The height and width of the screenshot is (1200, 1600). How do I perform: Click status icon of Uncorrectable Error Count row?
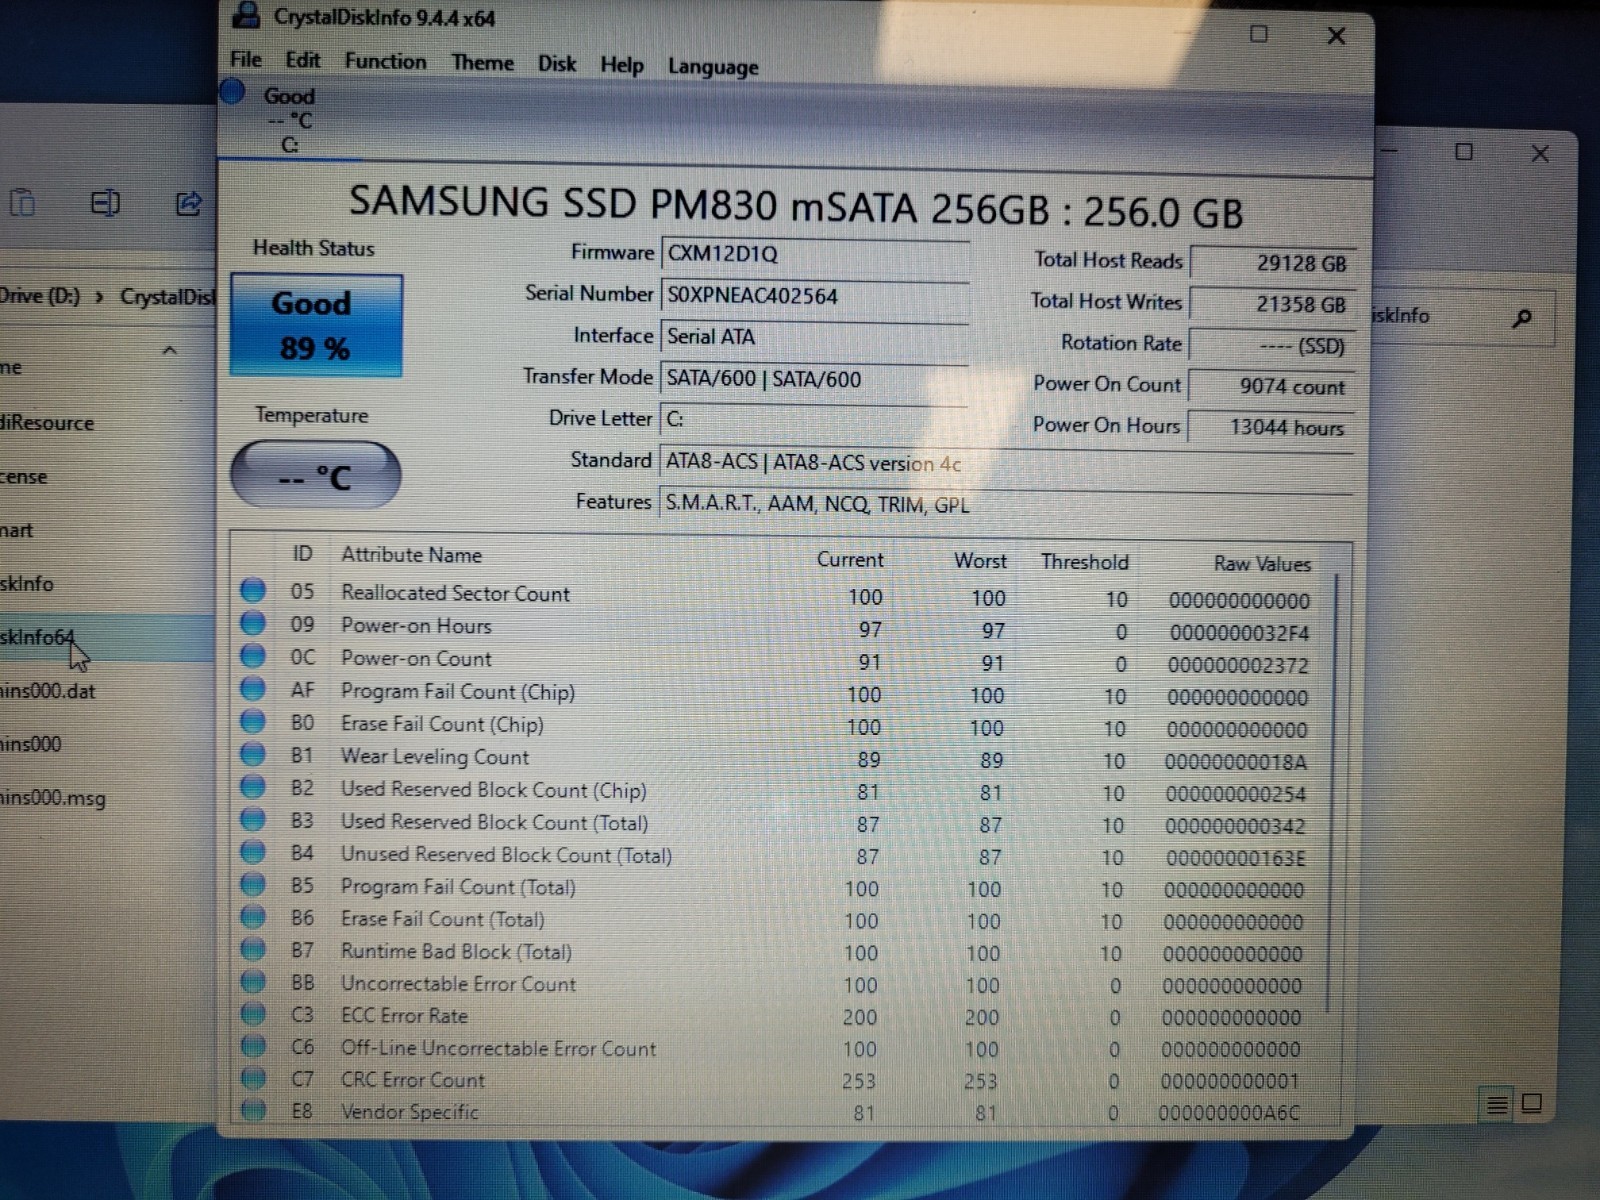tap(253, 981)
